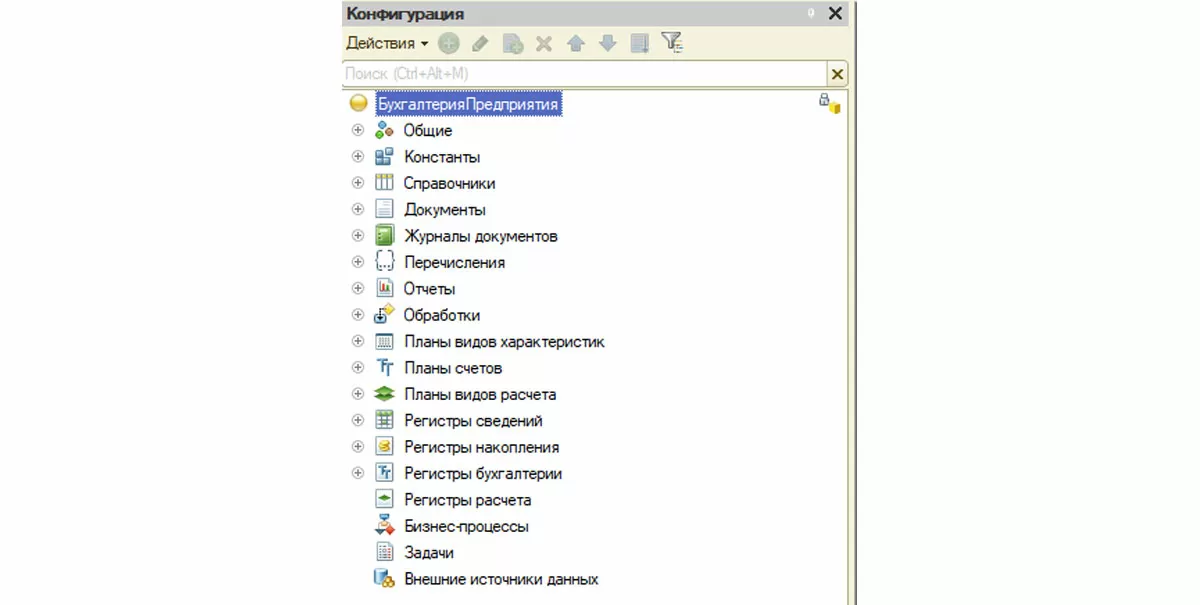Viewport: 1200px width, 605px height.
Task: Click the Copy object toolbar icon
Action: tap(512, 44)
